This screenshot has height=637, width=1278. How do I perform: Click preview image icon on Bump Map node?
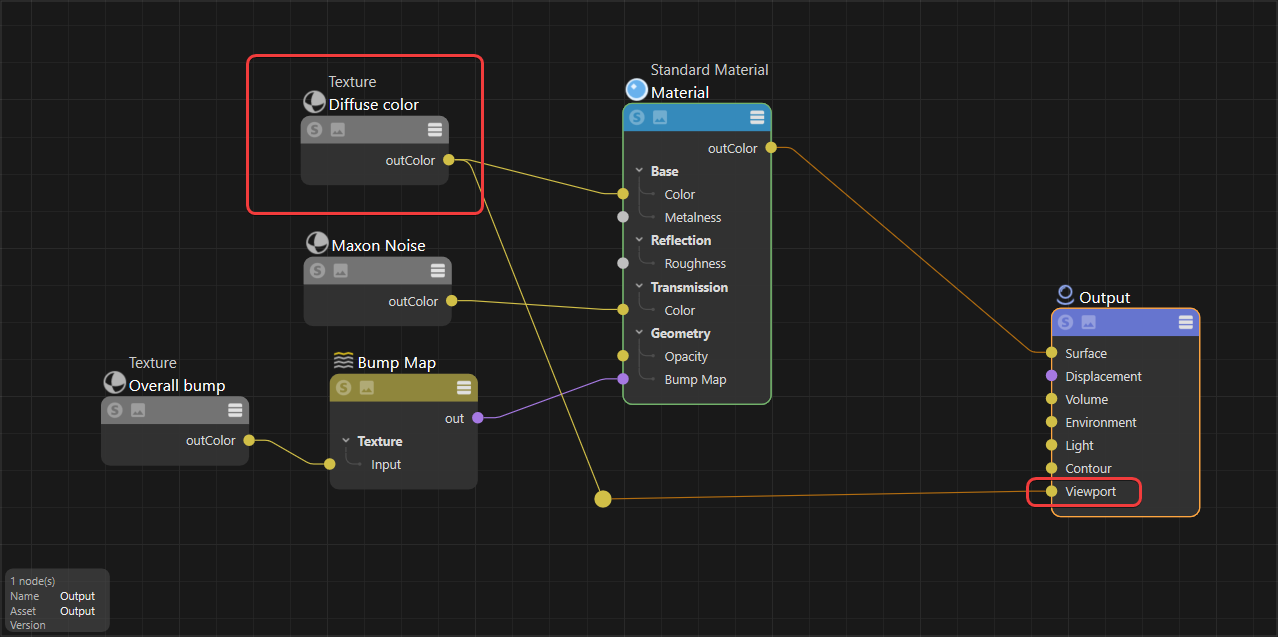(367, 388)
